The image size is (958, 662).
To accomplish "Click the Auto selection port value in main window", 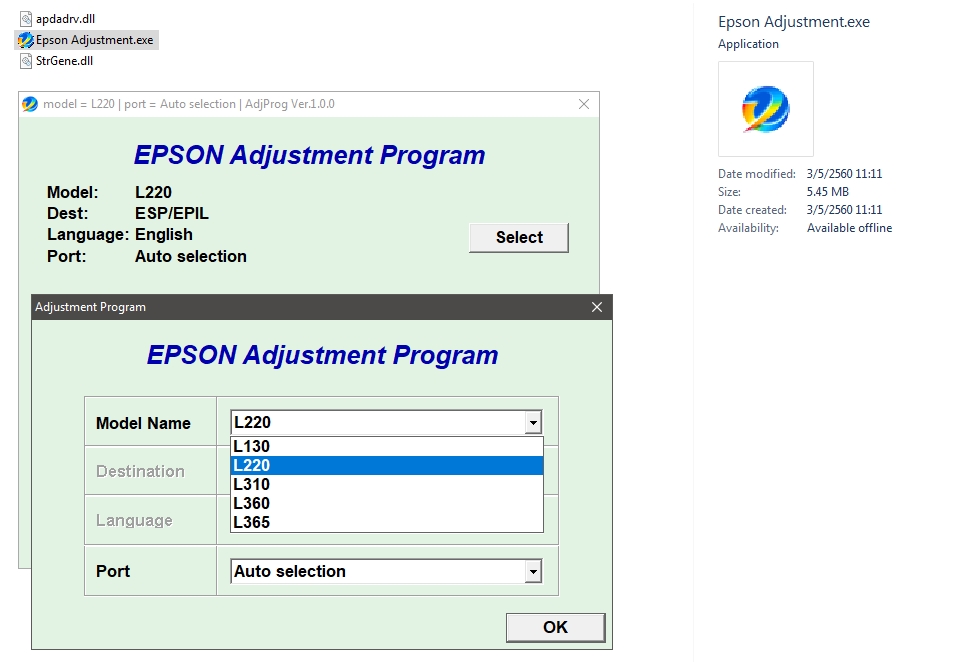I will (191, 256).
